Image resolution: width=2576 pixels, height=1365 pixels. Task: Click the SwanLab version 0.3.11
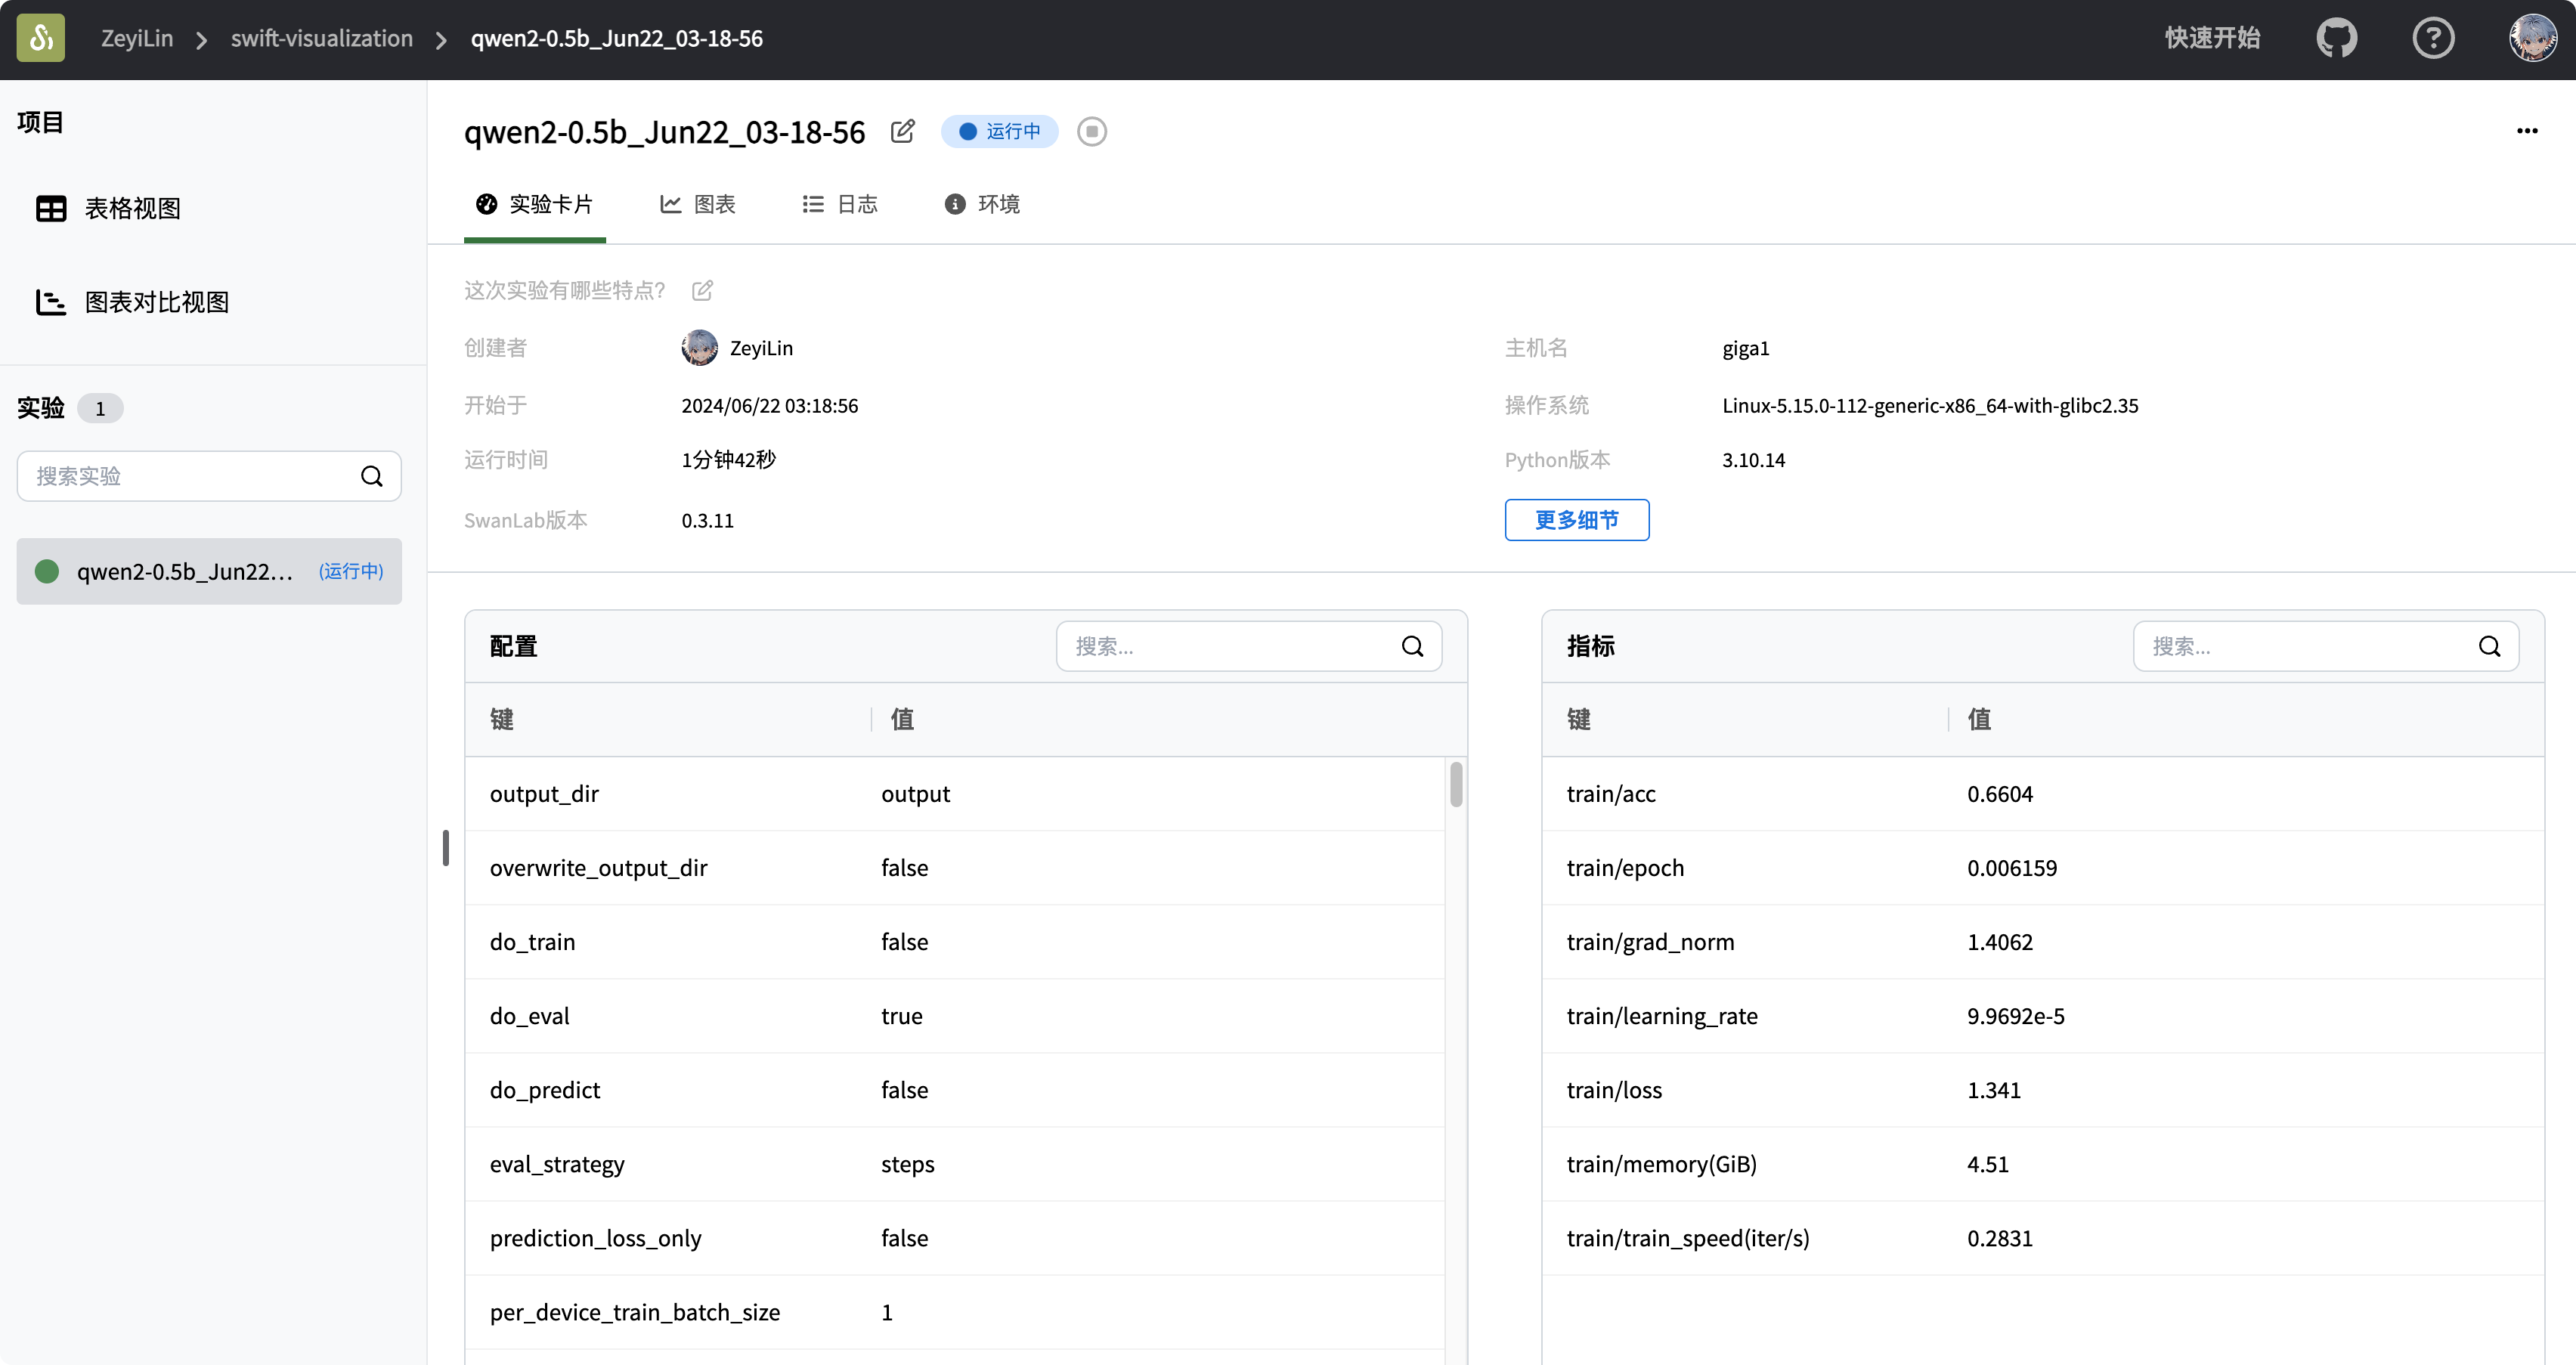pyautogui.click(x=708, y=520)
